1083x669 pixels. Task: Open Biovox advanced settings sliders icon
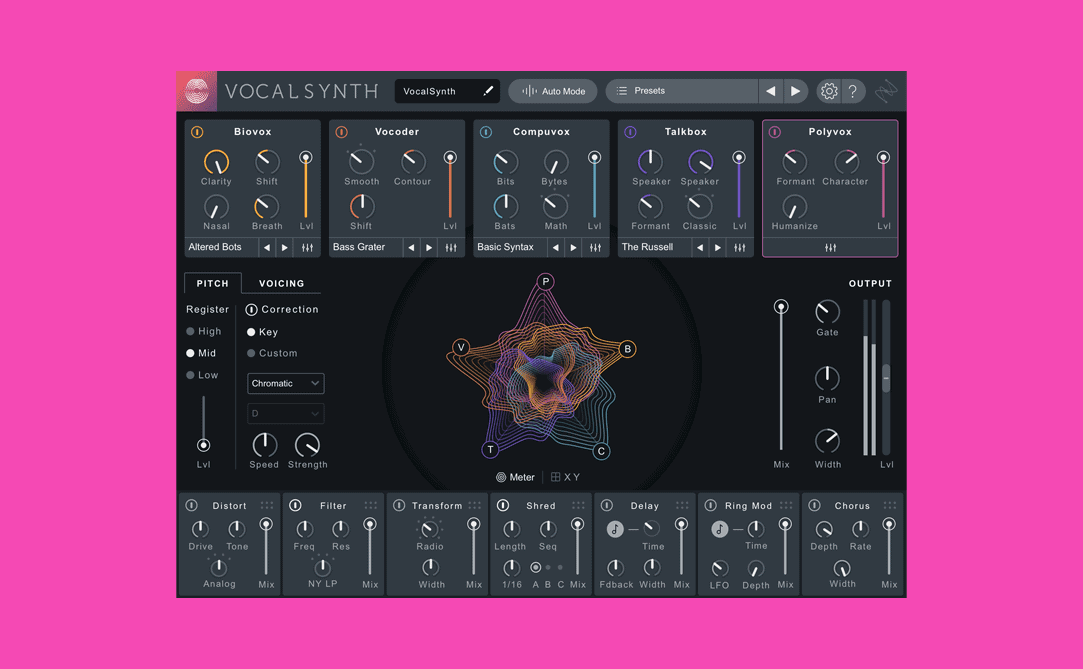click(x=308, y=247)
